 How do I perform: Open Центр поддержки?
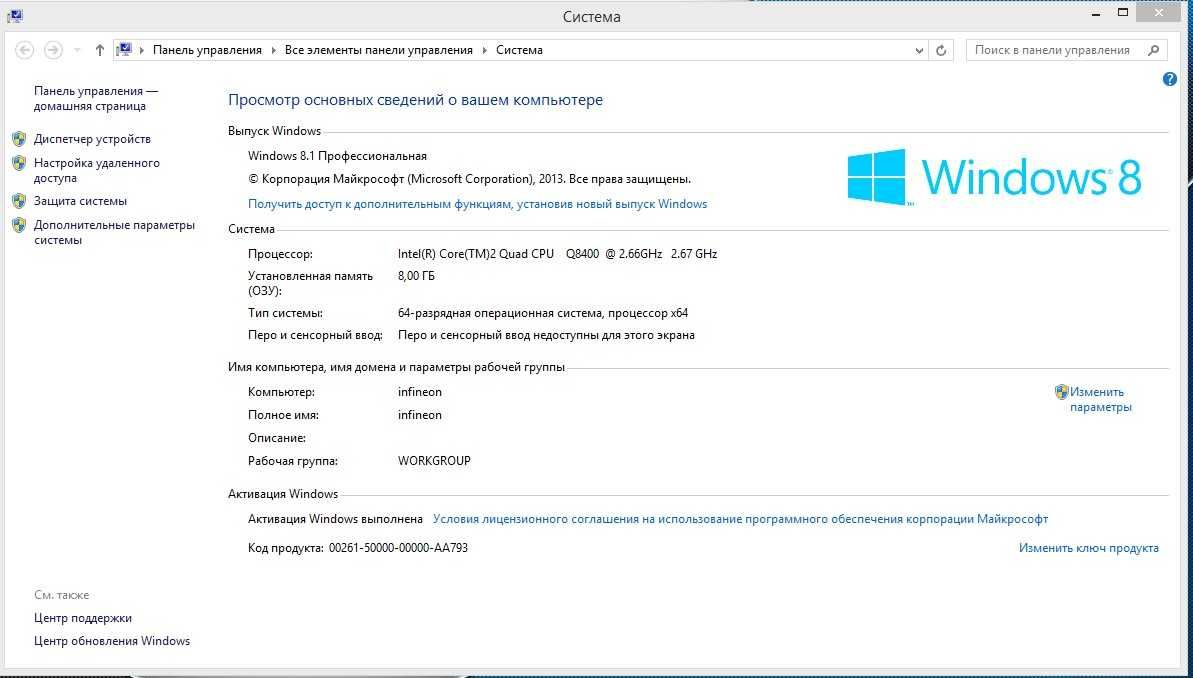click(83, 619)
